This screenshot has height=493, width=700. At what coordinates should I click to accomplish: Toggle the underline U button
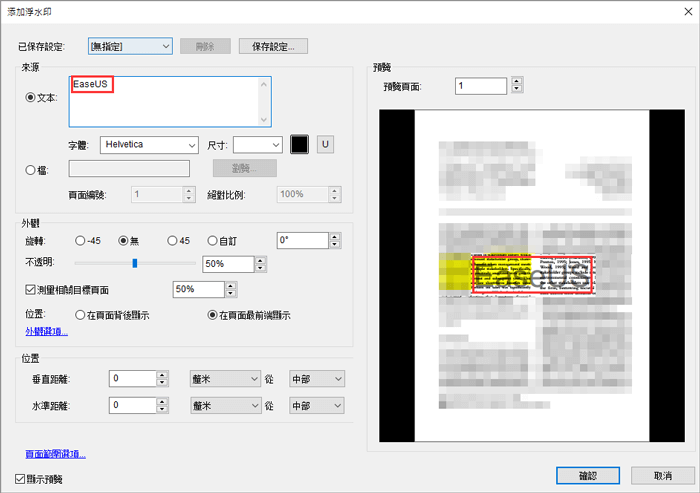point(325,144)
